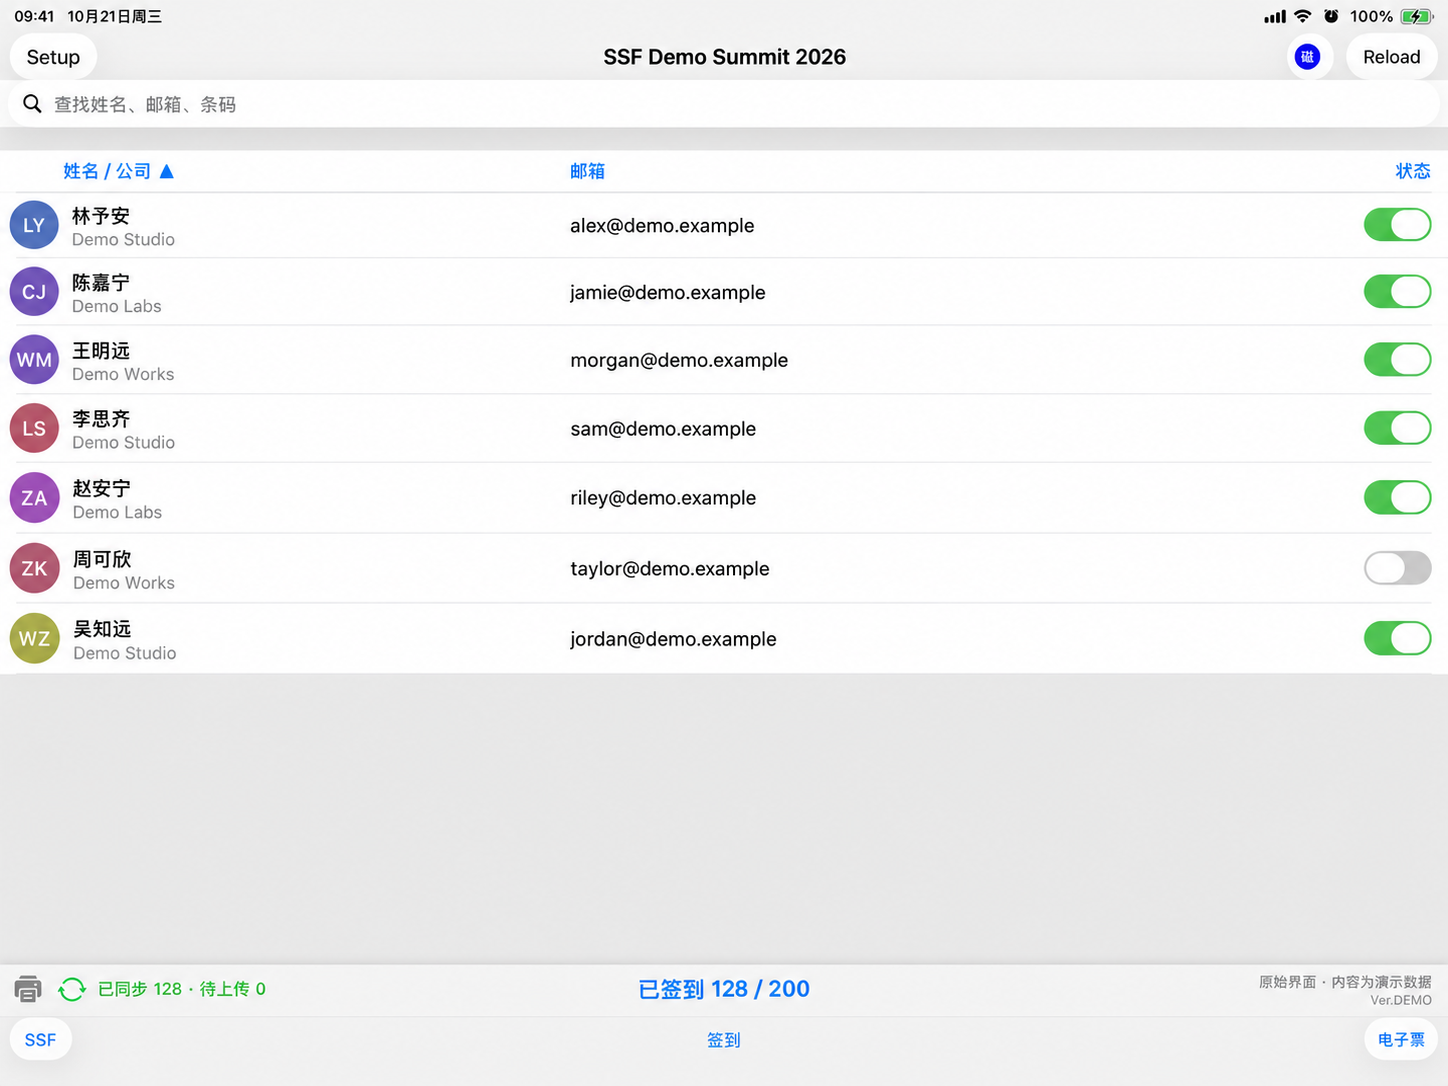The image size is (1448, 1086).
Task: Sort the list by 状态 column
Action: coord(1413,171)
